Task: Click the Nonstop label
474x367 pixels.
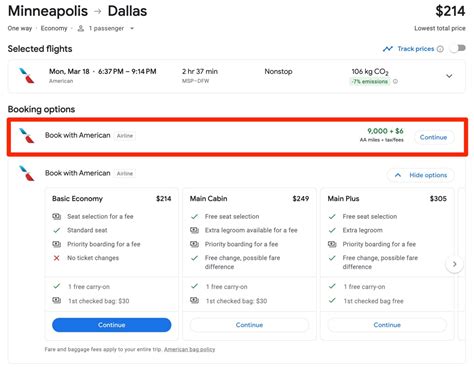Action: point(278,71)
